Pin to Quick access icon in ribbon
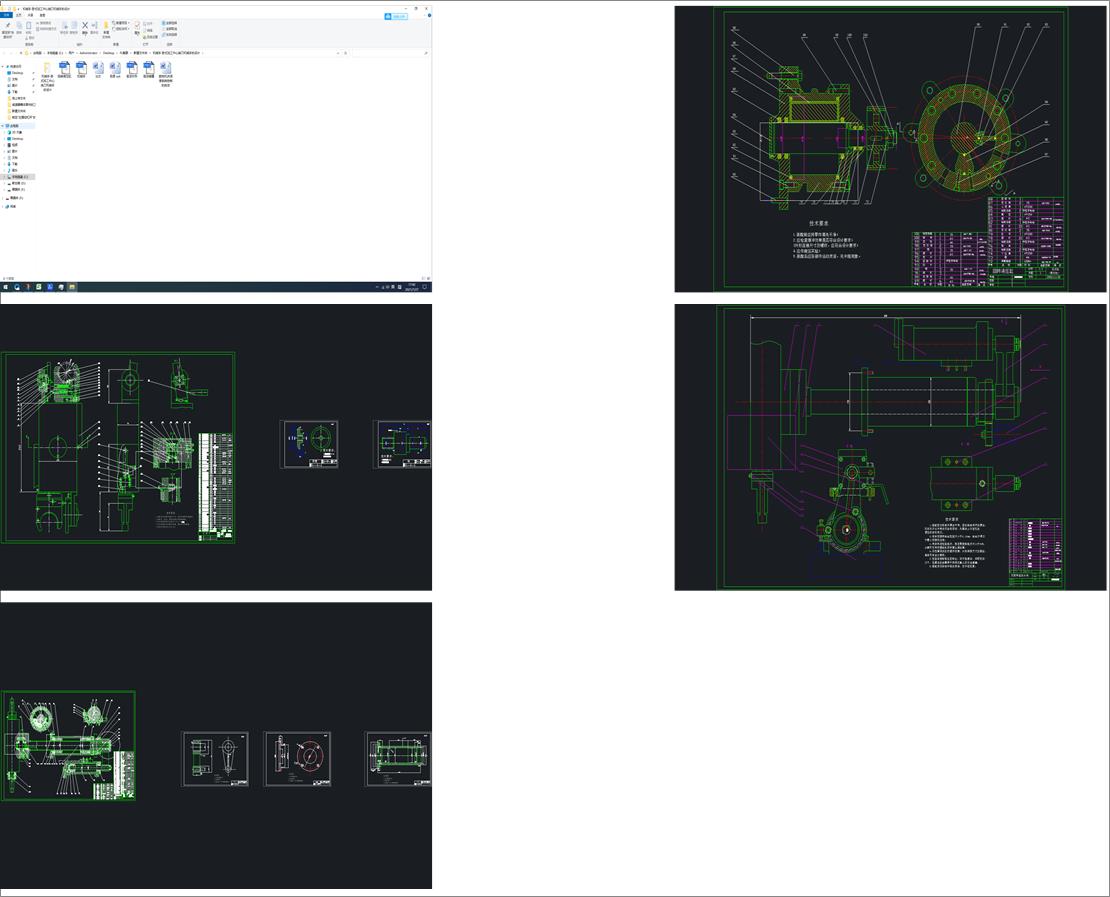This screenshot has height=897, width=1110. coord(7,27)
